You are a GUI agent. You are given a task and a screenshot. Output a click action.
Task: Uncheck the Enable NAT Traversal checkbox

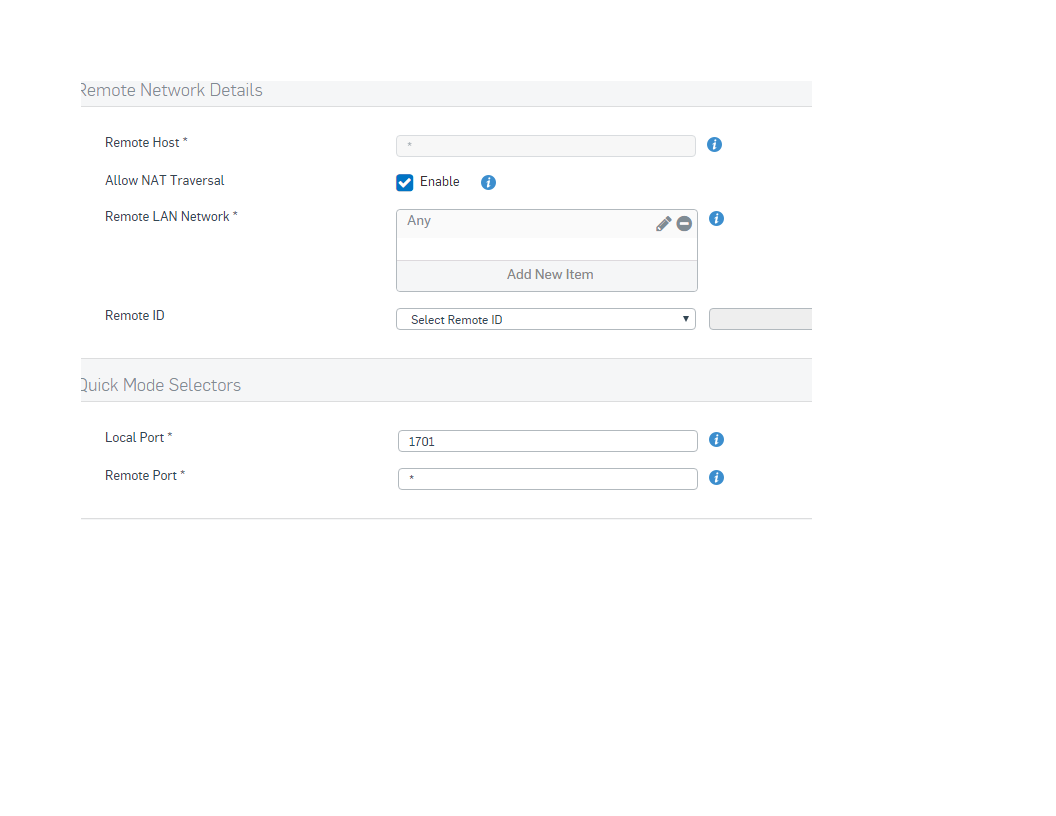(405, 182)
